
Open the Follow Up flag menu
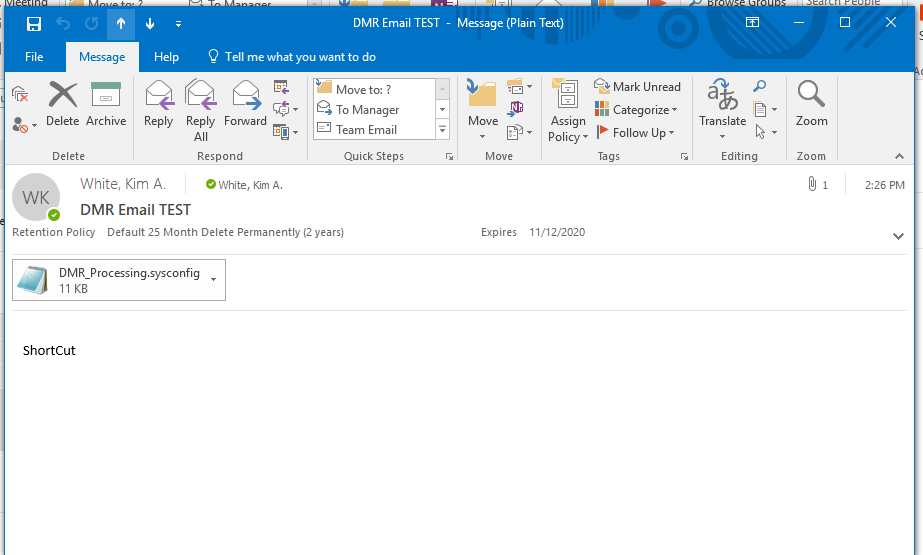[x=635, y=132]
